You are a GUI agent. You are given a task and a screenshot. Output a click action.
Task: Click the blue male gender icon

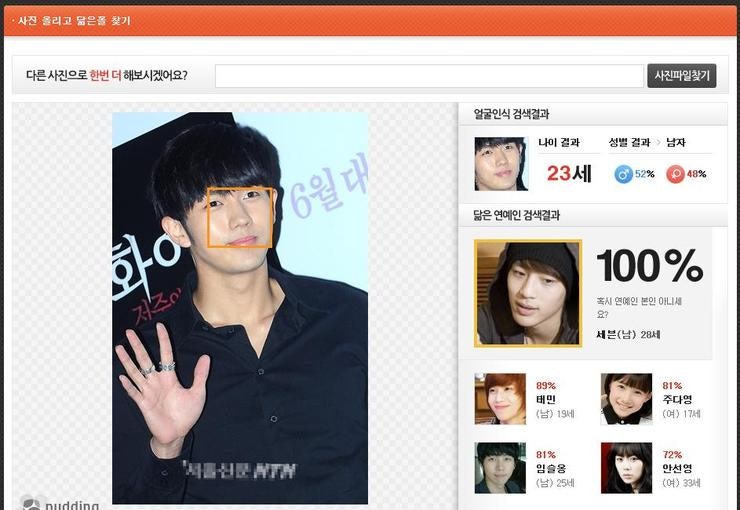coord(623,174)
